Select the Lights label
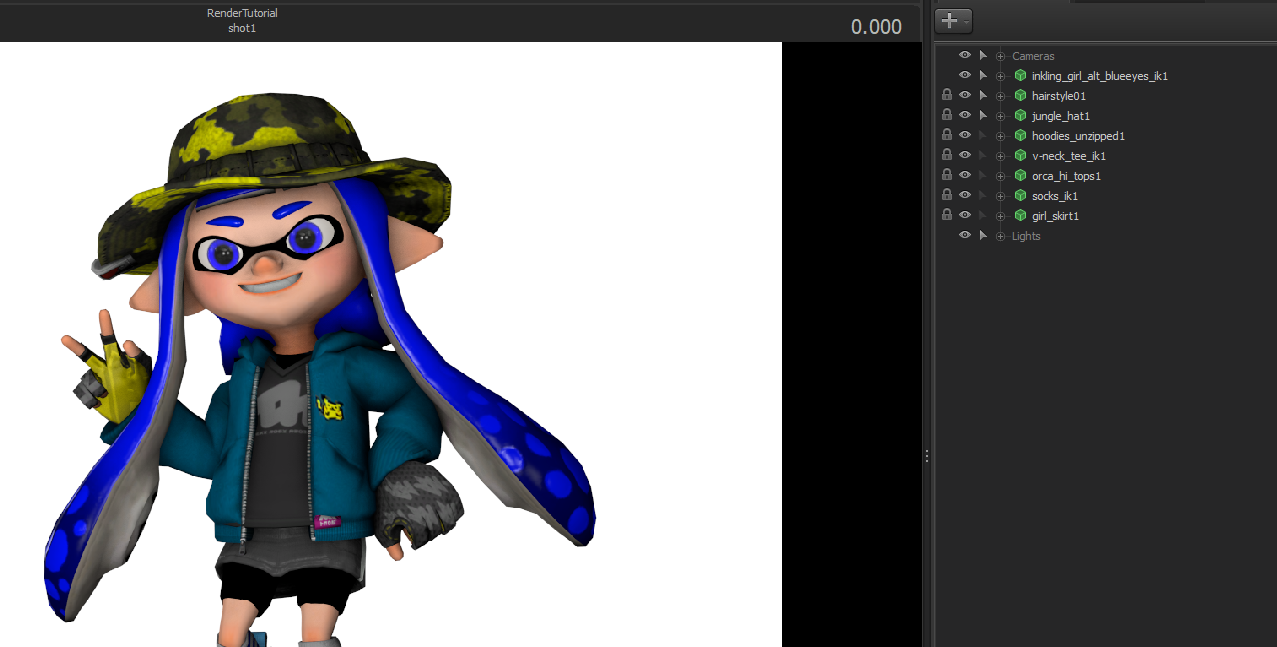The width and height of the screenshot is (1277, 647). tap(1026, 236)
